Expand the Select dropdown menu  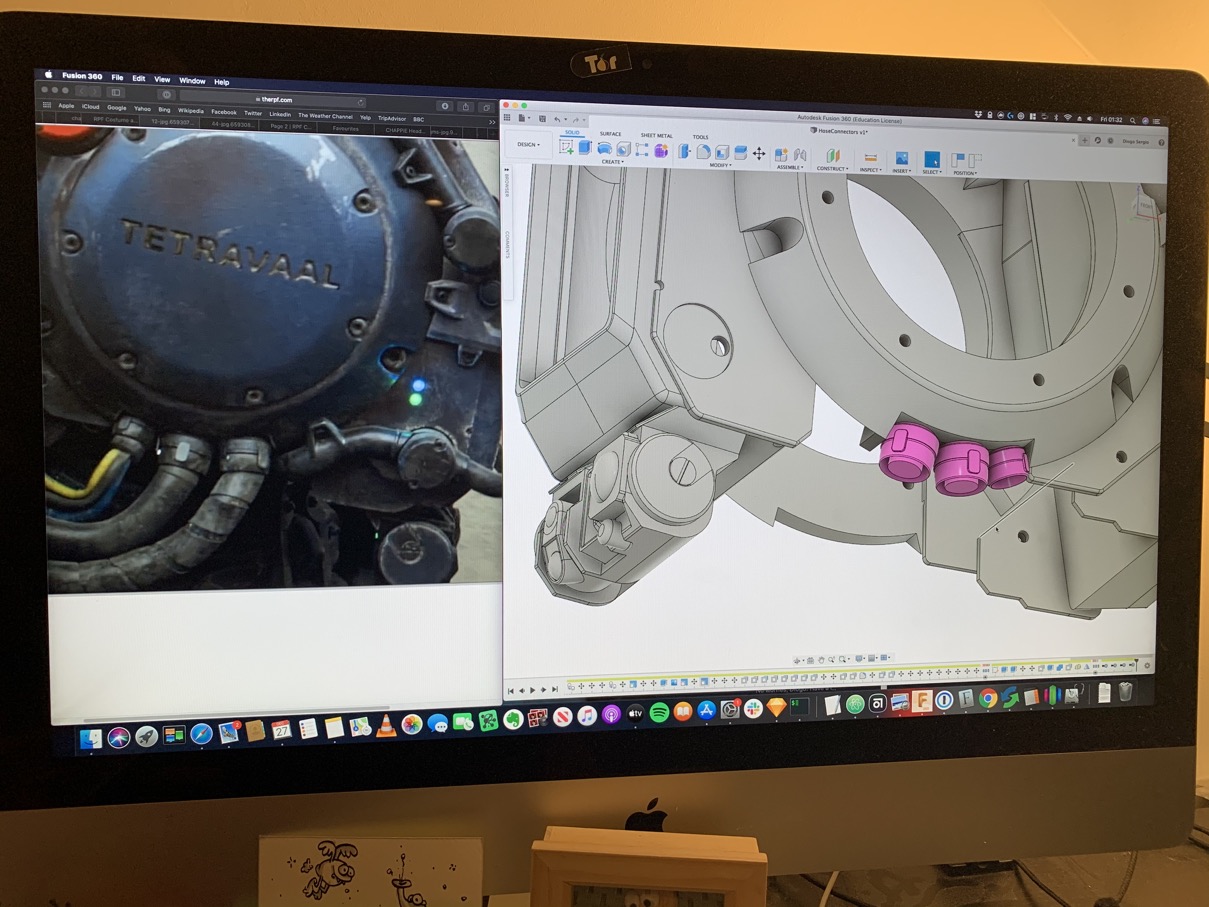pyautogui.click(x=932, y=172)
